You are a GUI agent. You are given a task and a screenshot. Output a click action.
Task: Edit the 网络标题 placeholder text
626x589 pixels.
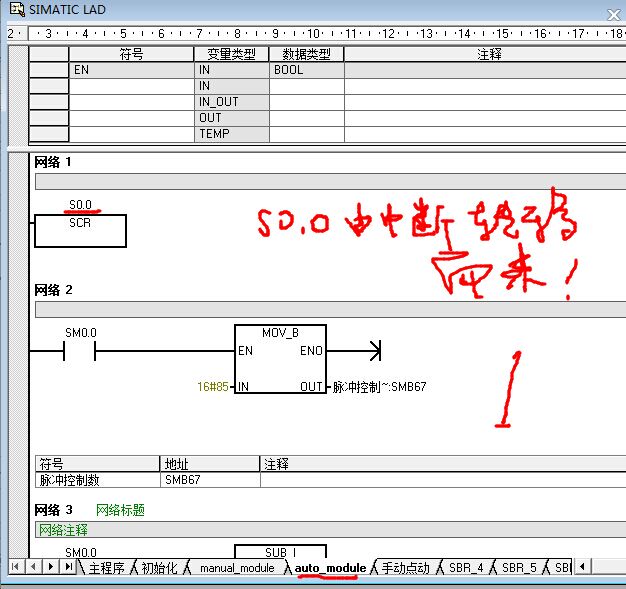pyautogui.click(x=120, y=510)
